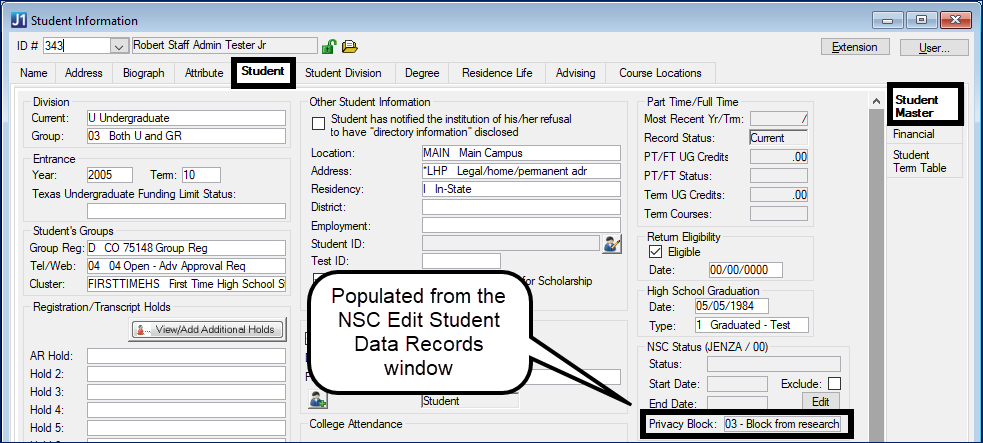Viewport: 983px width, 443px height.
Task: Click the Privacy Block field
Action: click(782, 424)
